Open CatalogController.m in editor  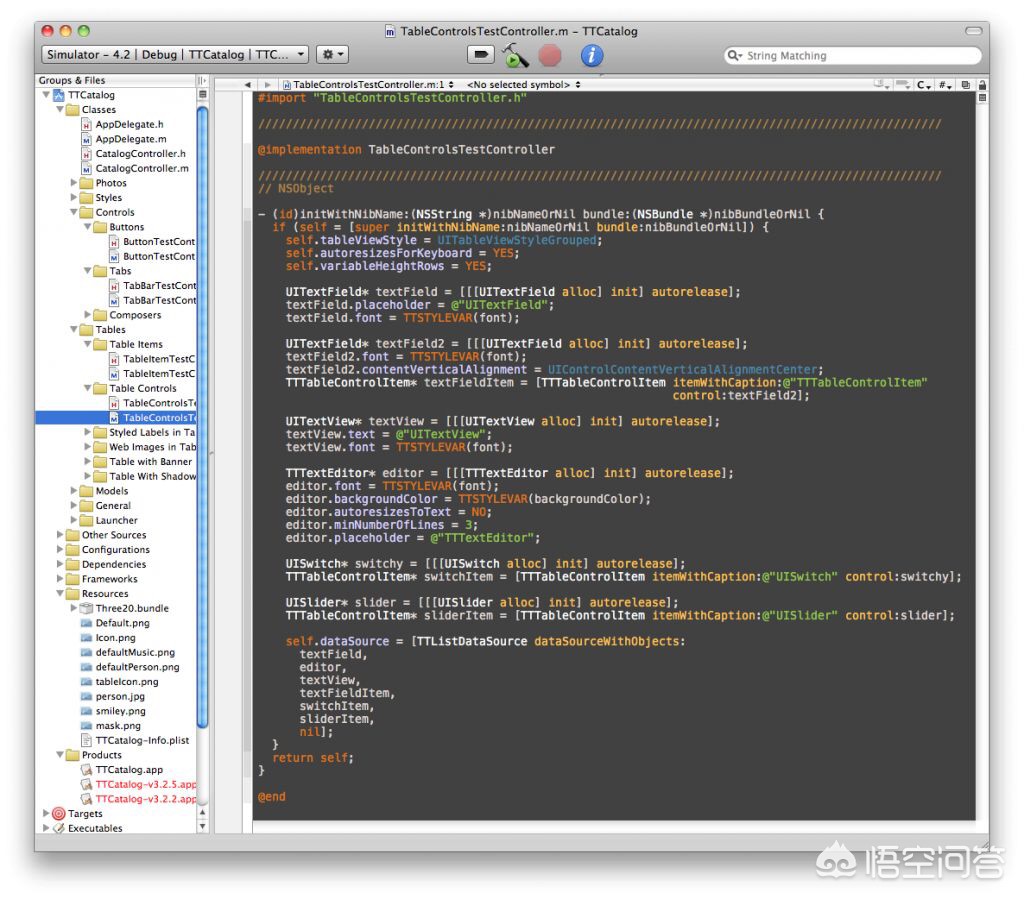pos(142,168)
